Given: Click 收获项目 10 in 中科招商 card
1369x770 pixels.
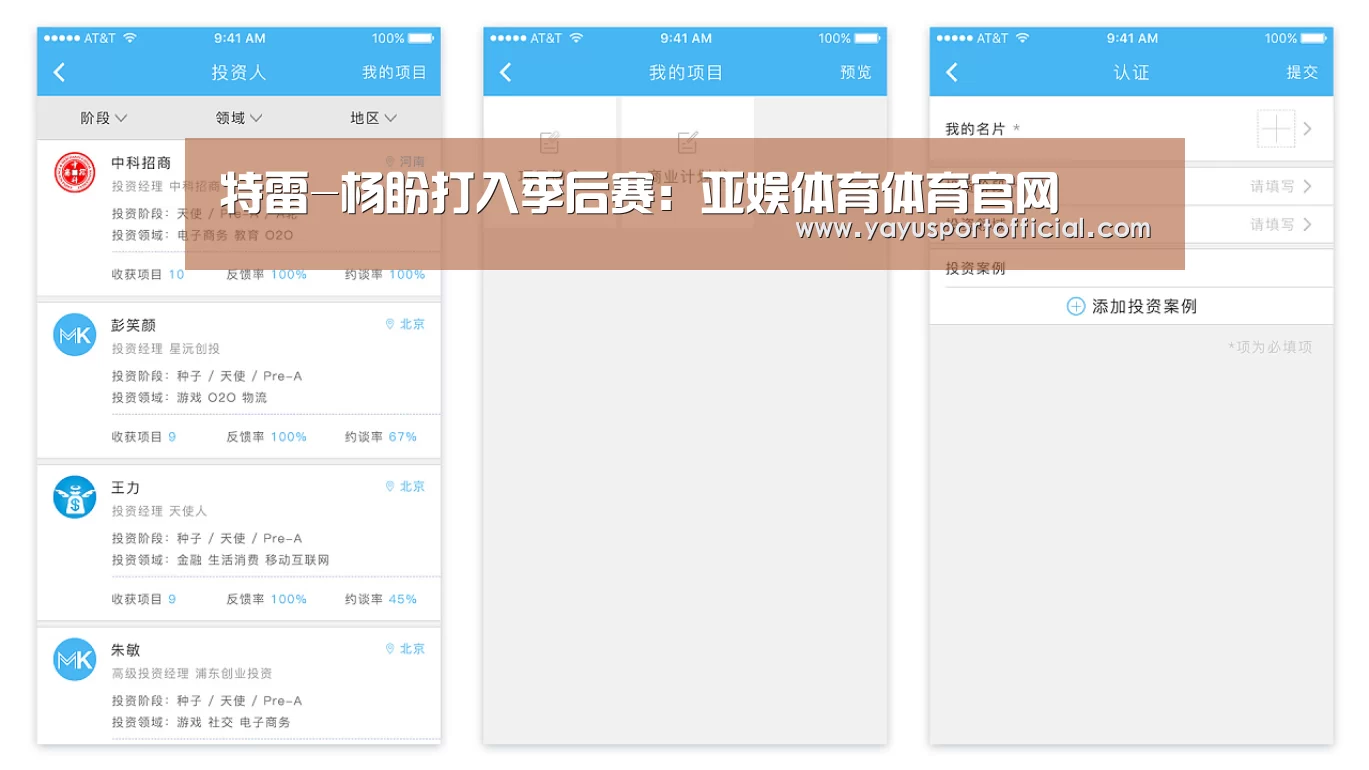Looking at the screenshot, I should tap(148, 274).
